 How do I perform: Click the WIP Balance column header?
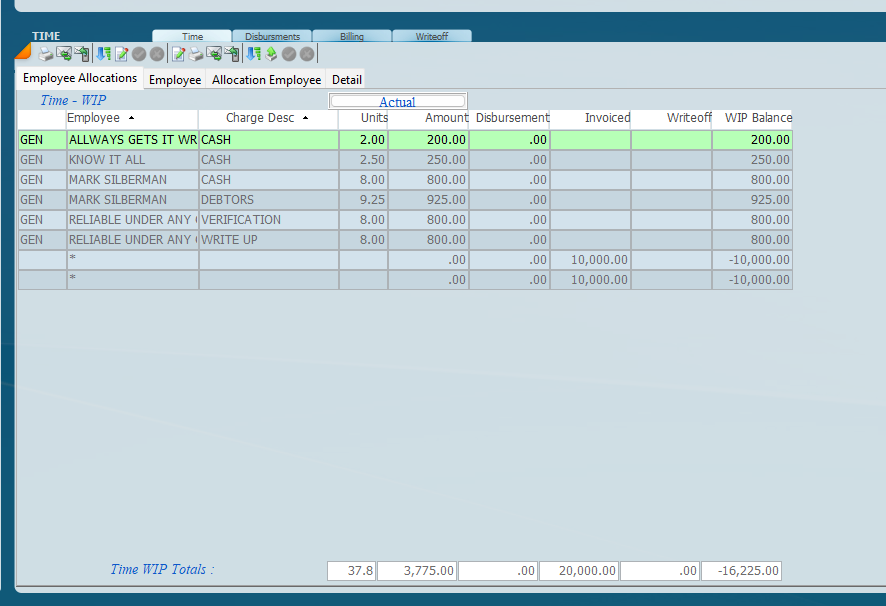[757, 118]
